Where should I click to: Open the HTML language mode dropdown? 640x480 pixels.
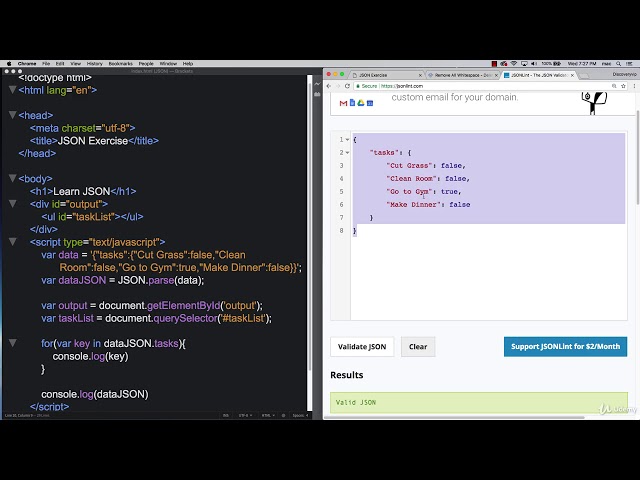[x=268, y=416]
